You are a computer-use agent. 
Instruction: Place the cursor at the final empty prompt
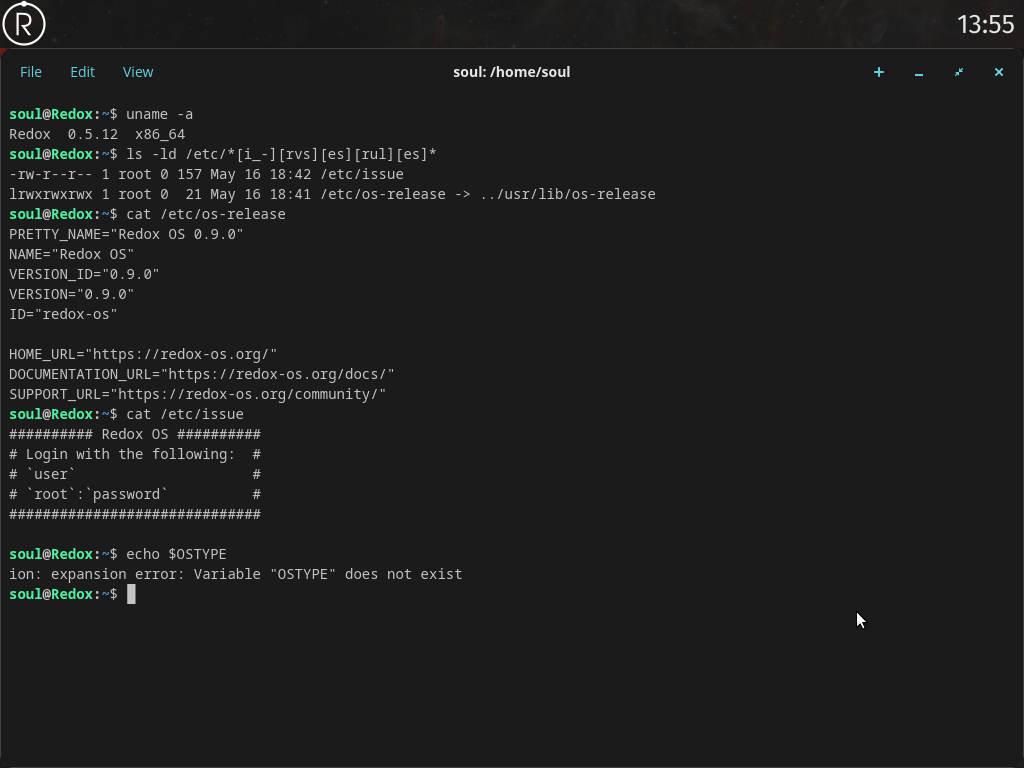[131, 594]
